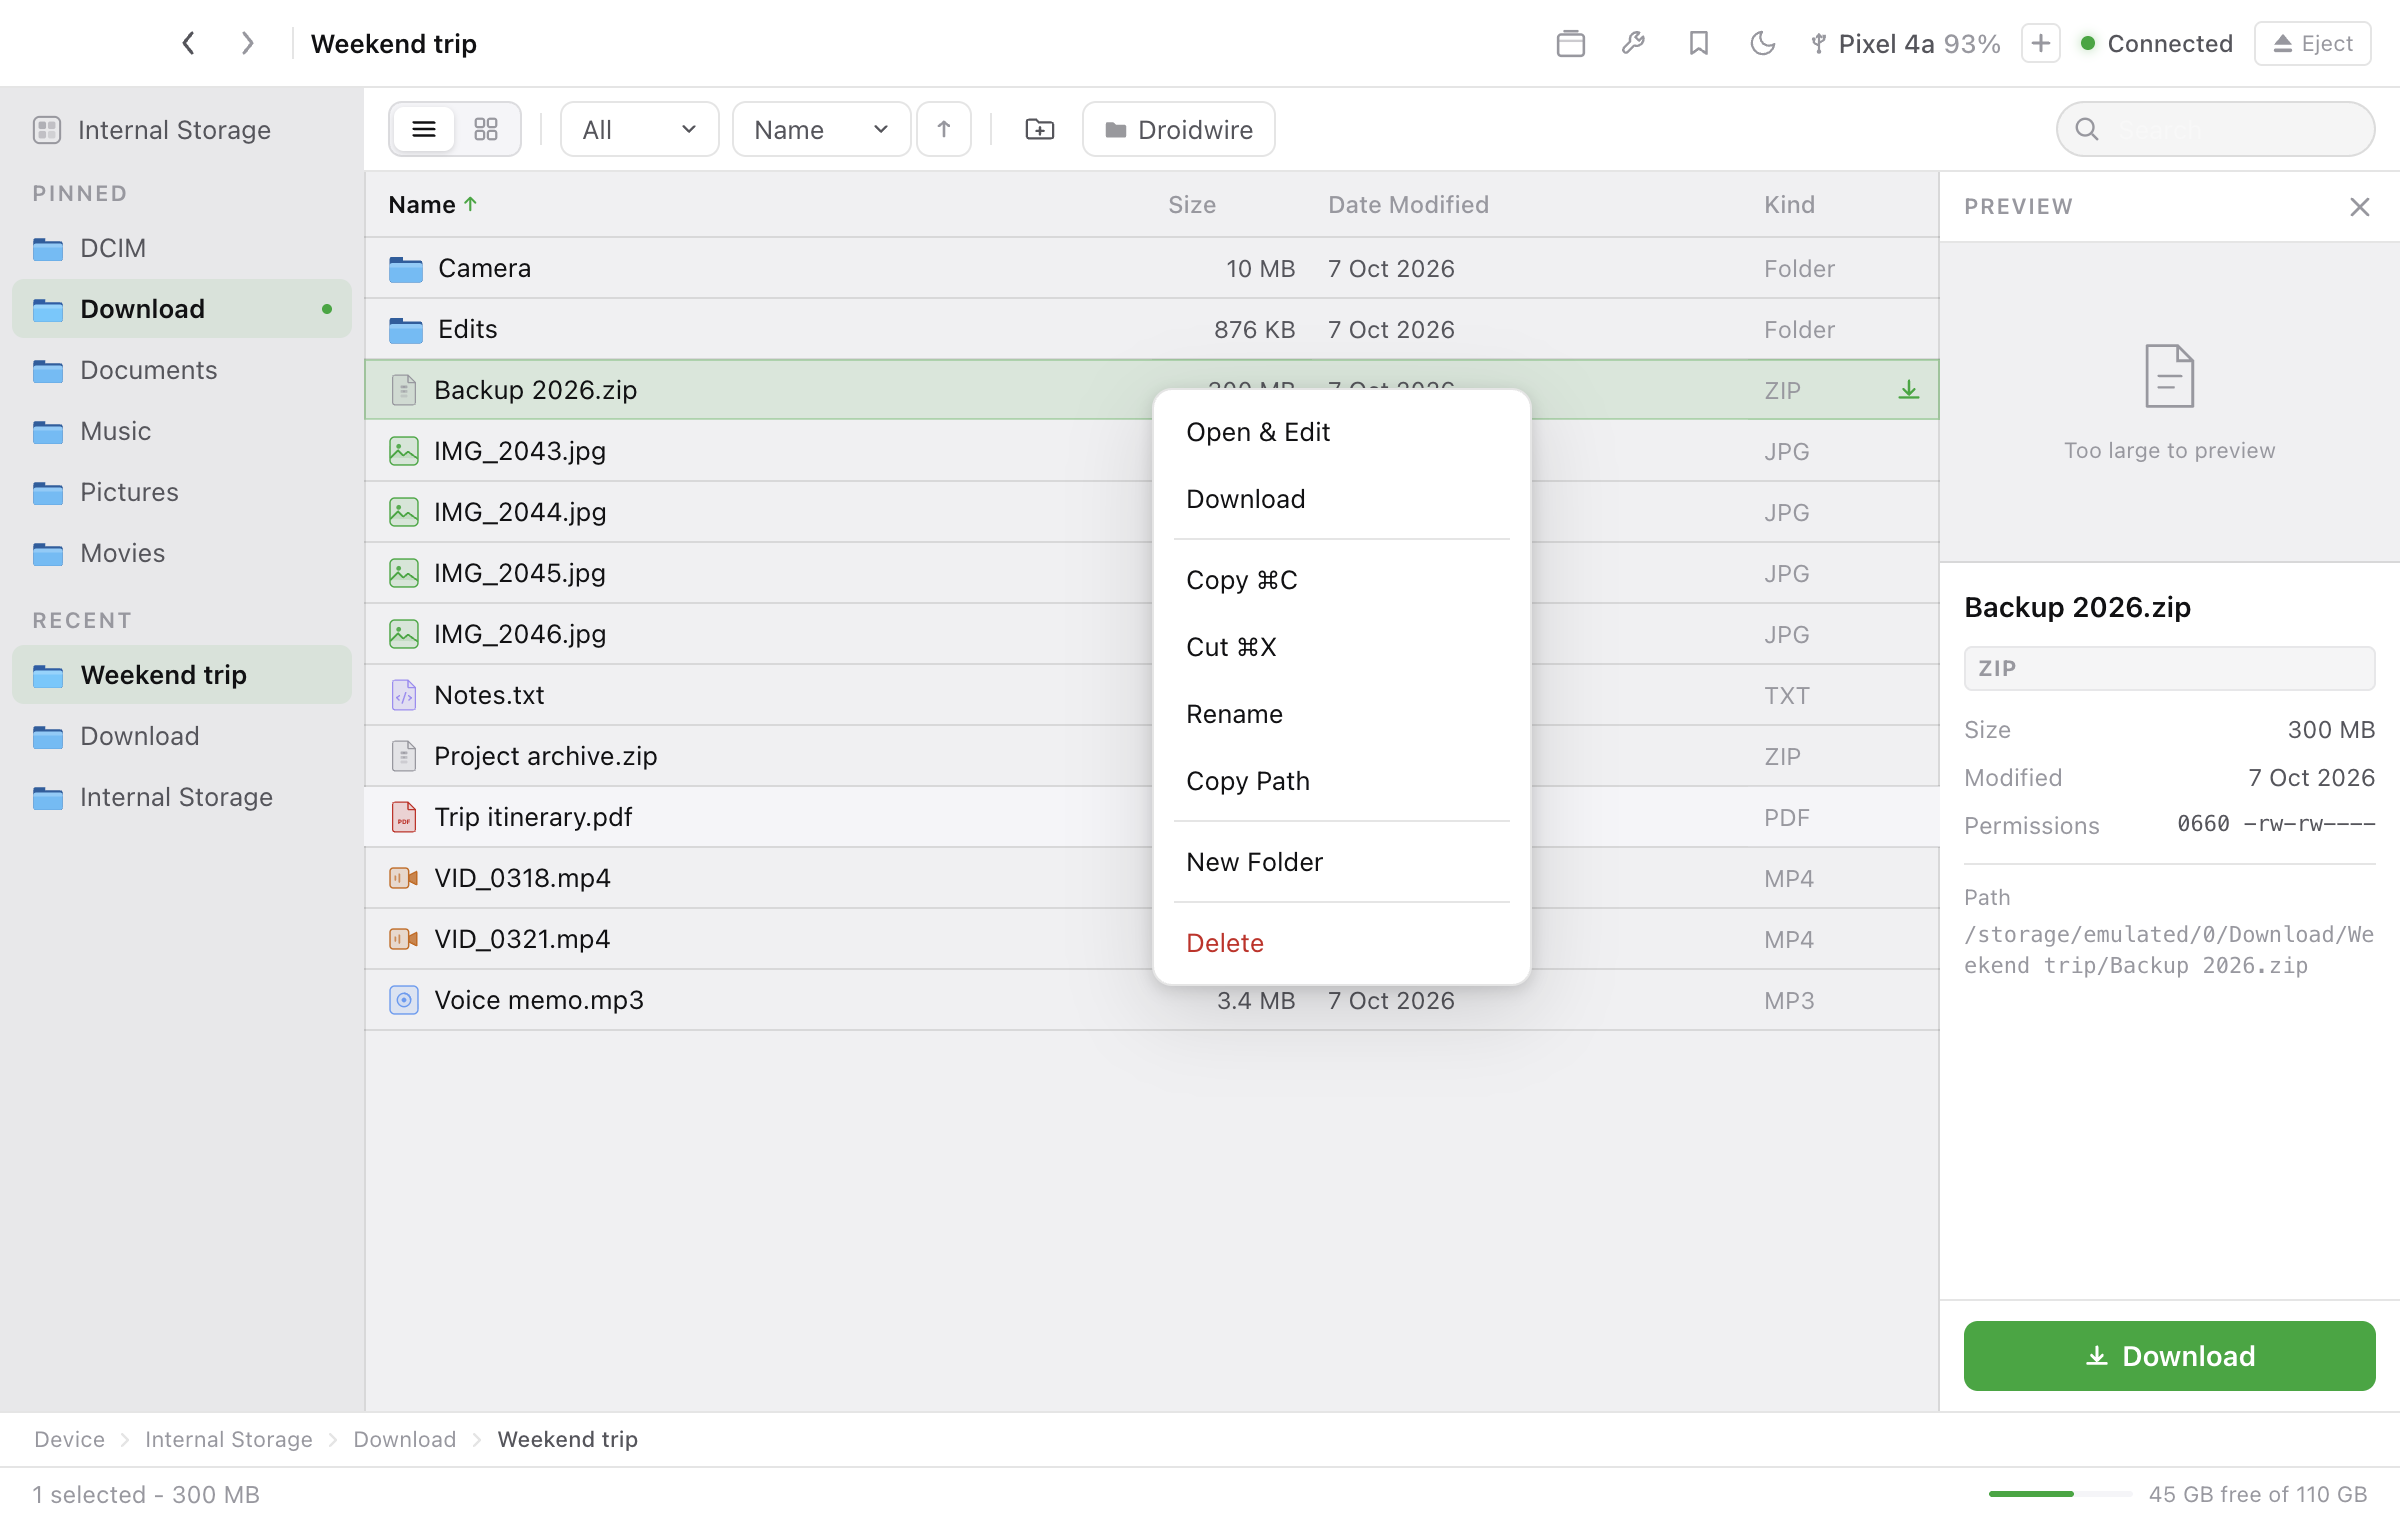
Task: Click the download arrow on Backup 2026.zip row
Action: (x=1908, y=390)
